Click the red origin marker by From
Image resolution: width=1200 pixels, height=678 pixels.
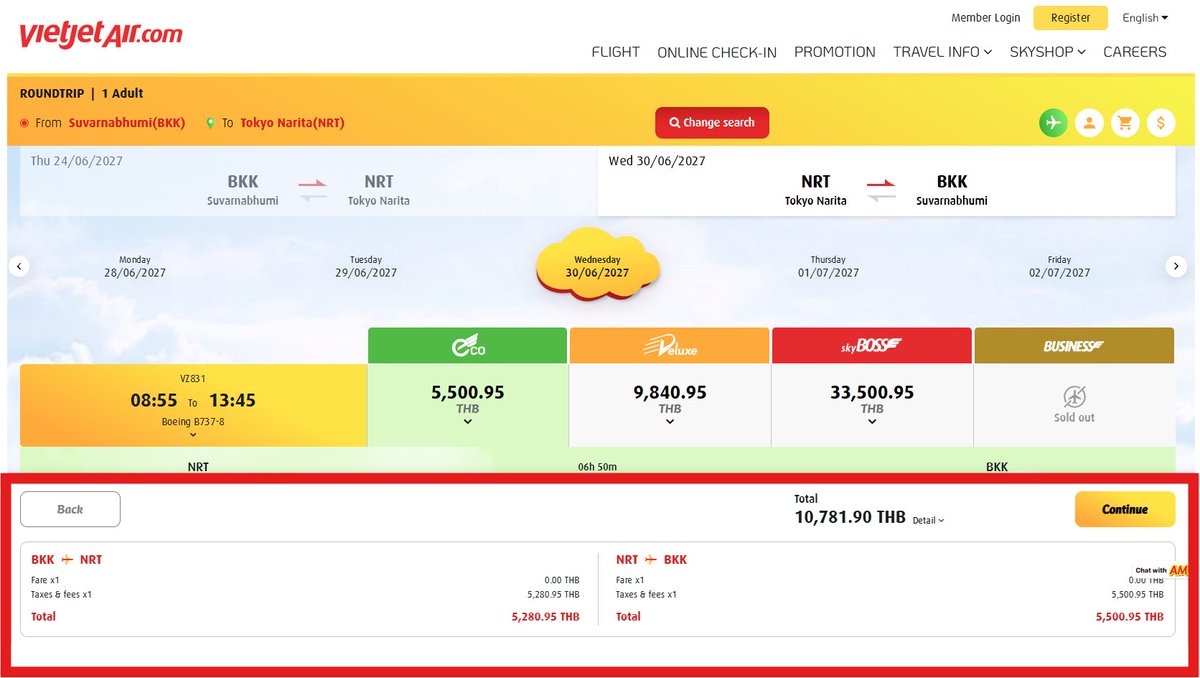click(x=25, y=123)
